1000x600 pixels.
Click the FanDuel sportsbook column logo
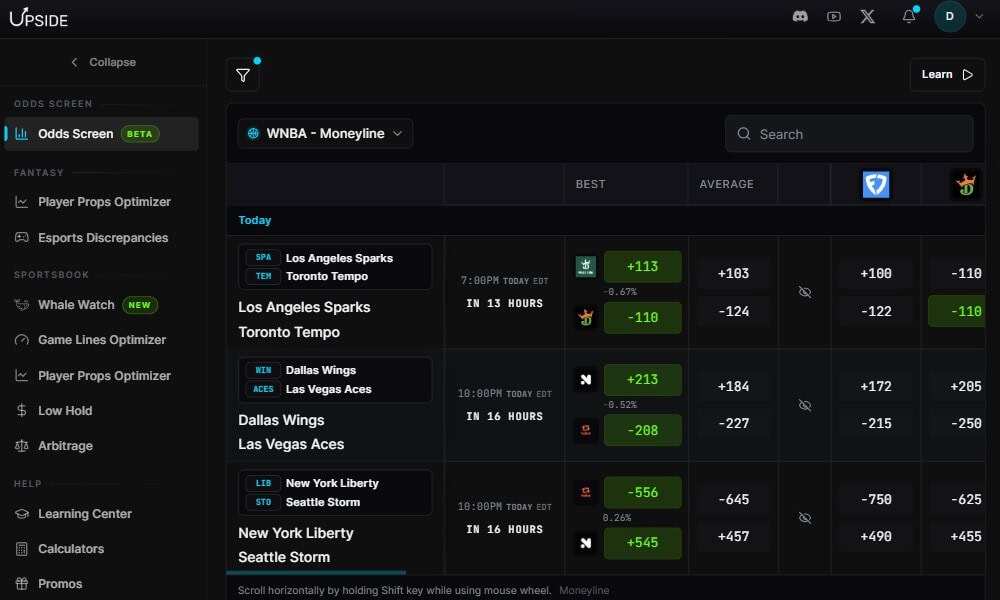point(876,184)
